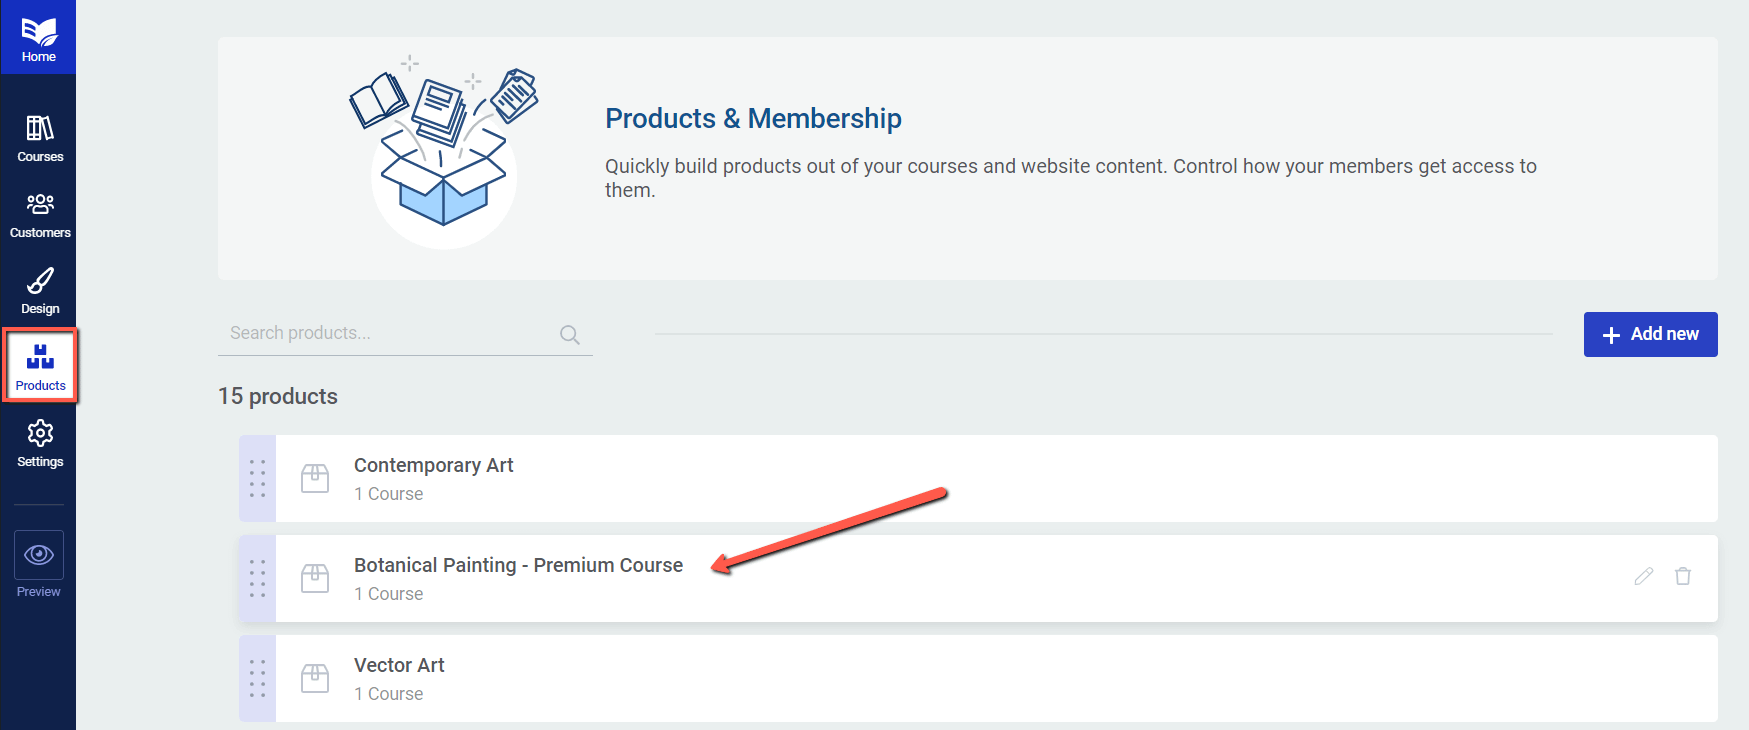Select the Products sidebar item
Viewport: 1749px width, 730px height.
point(40,367)
